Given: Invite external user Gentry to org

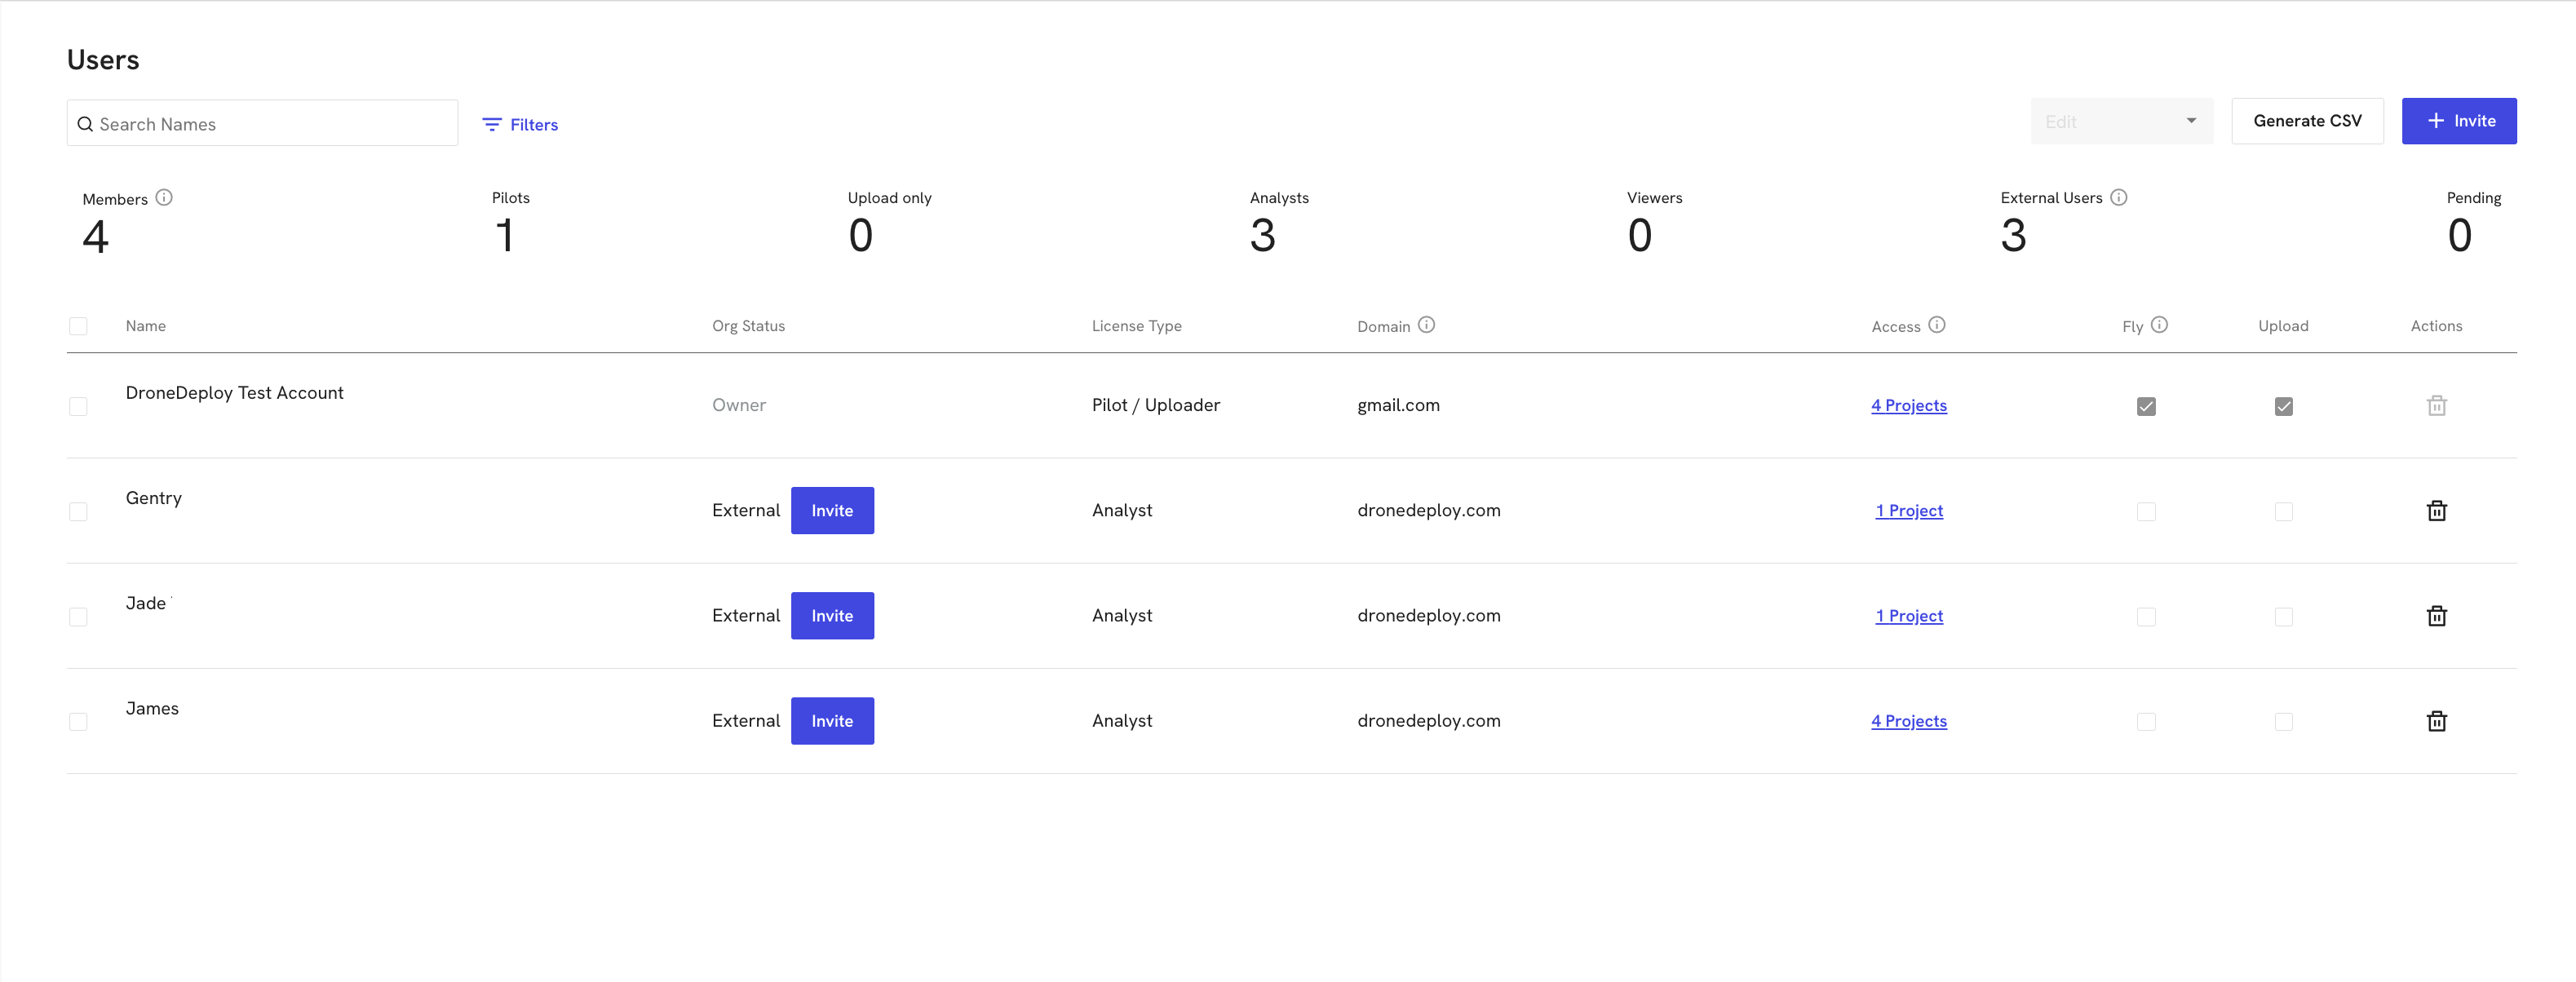Looking at the screenshot, I should click(832, 511).
